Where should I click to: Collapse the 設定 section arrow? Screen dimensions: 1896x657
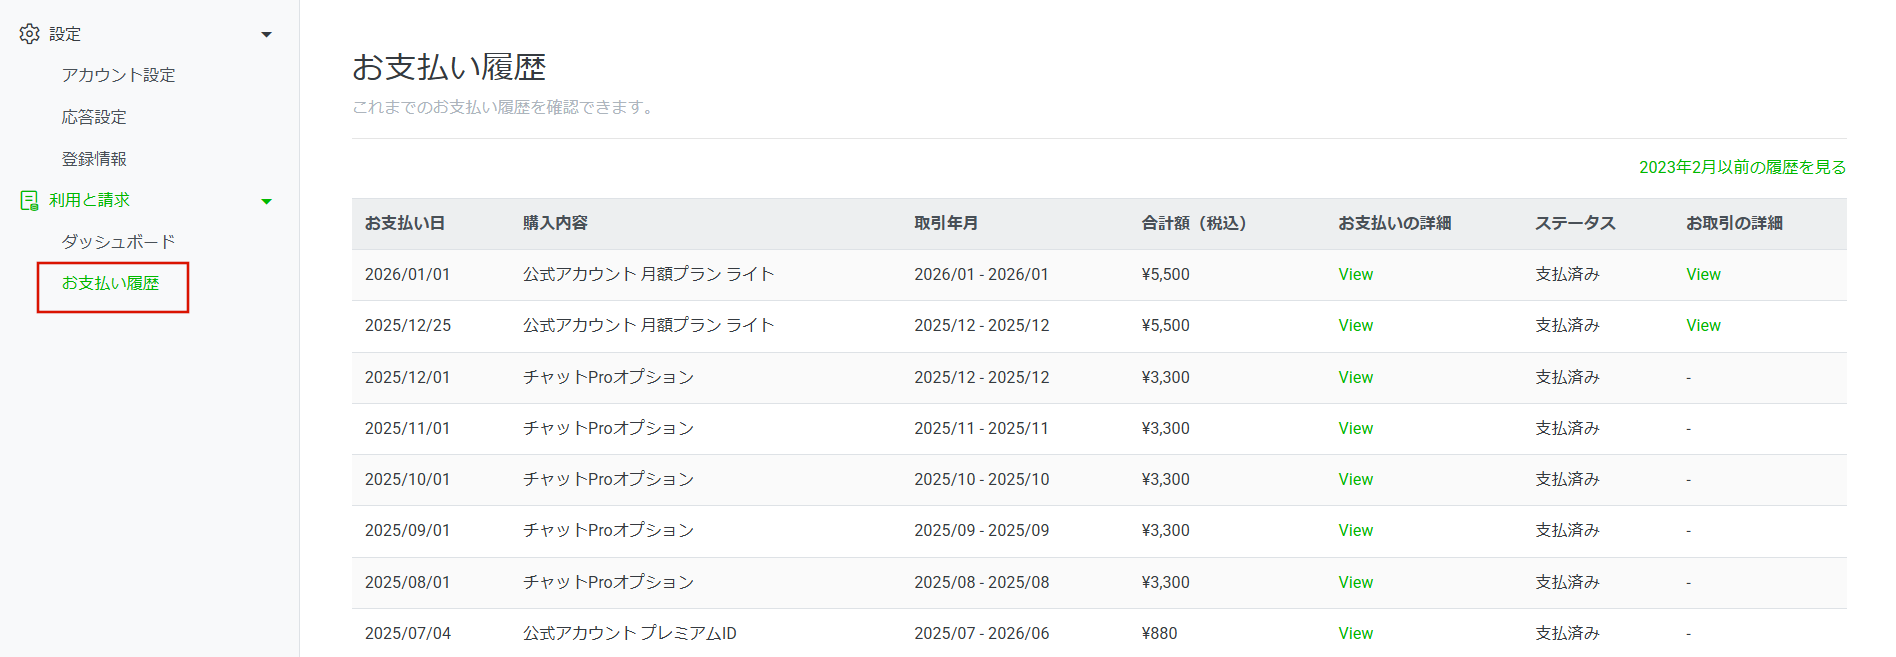tap(266, 35)
